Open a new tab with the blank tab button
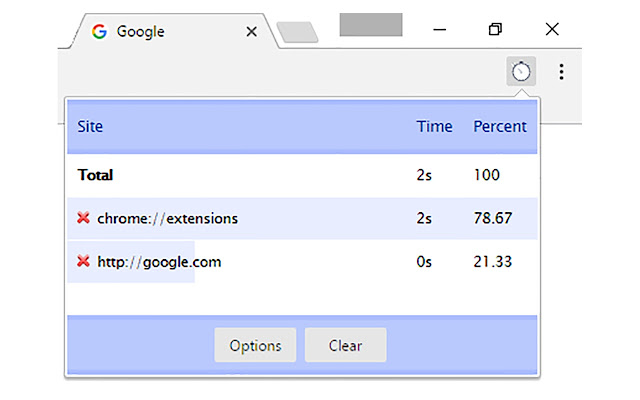 pos(297,33)
